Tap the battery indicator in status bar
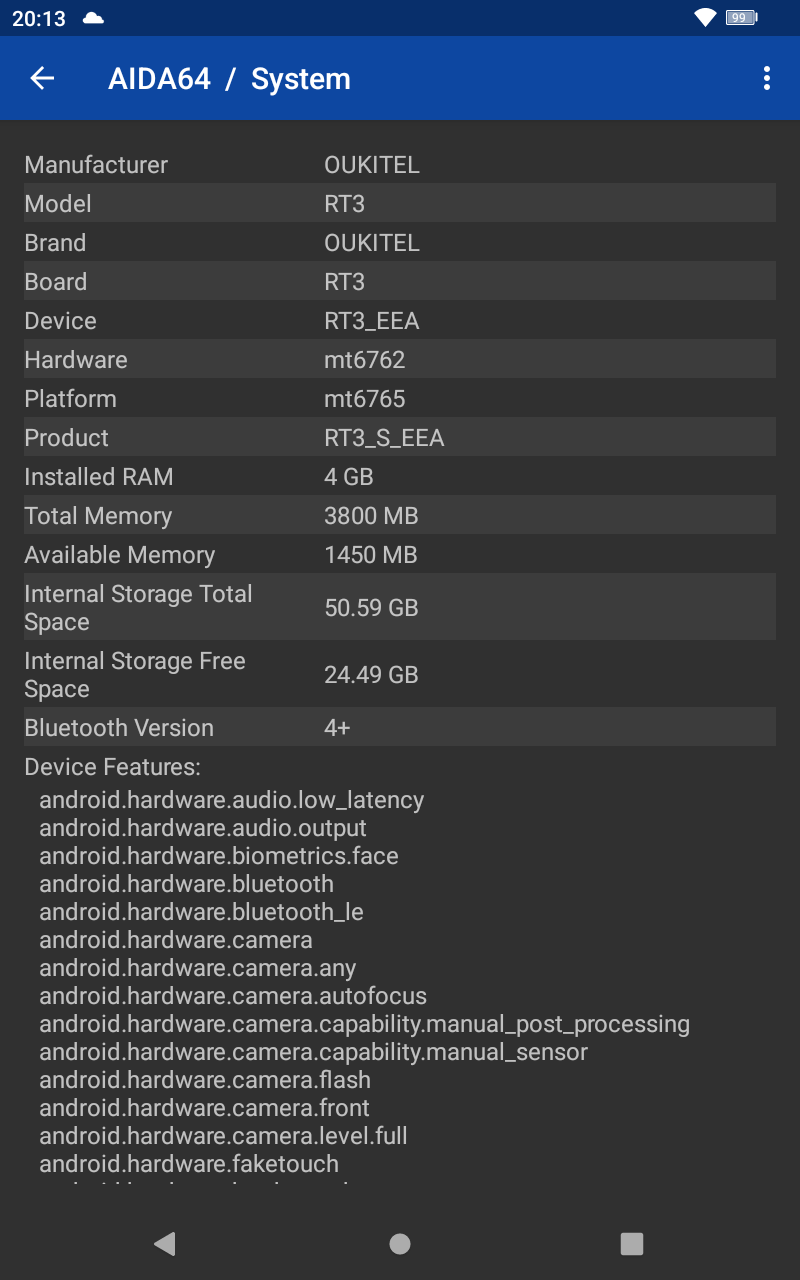This screenshot has height=1280, width=800. tap(741, 18)
